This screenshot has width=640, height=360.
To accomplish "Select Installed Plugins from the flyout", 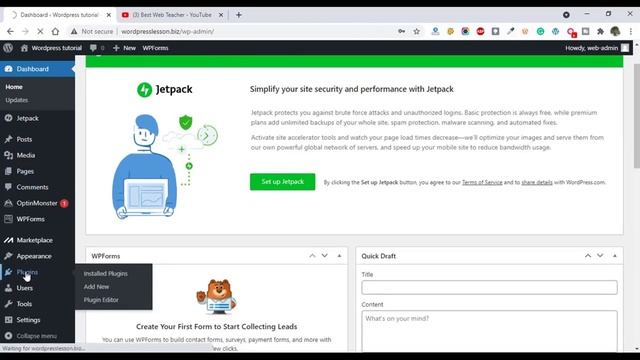I will 106,273.
